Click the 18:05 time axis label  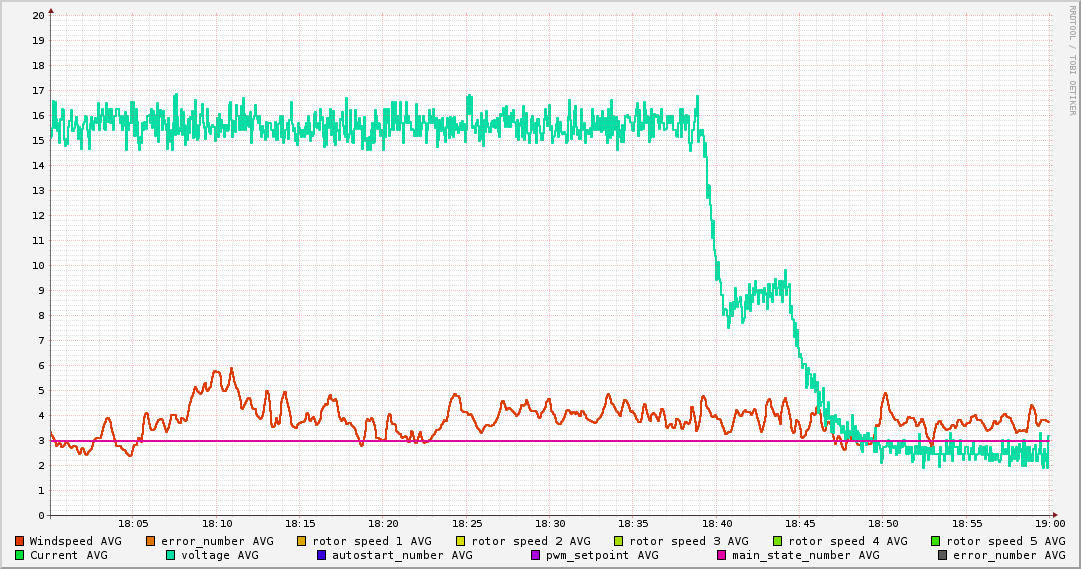[134, 523]
